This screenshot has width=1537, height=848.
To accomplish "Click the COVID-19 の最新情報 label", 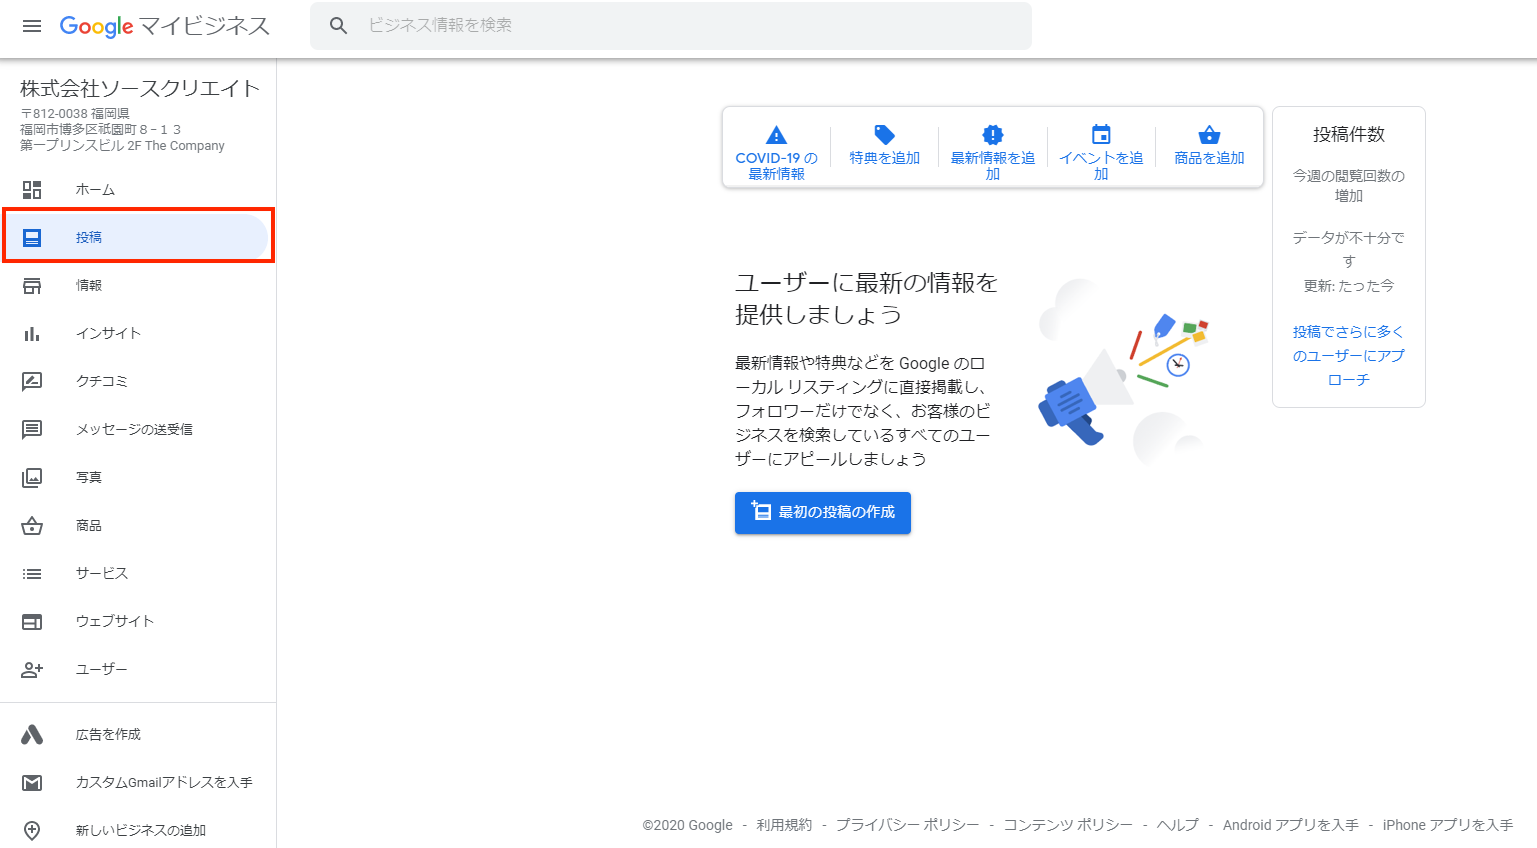I will (776, 166).
